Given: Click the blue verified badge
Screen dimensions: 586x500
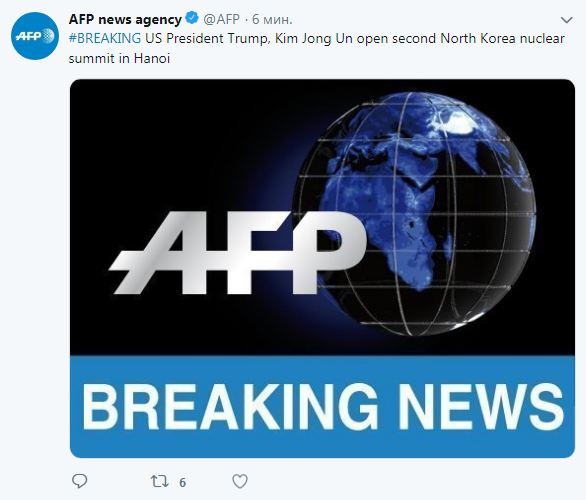Looking at the screenshot, I should coord(192,18).
